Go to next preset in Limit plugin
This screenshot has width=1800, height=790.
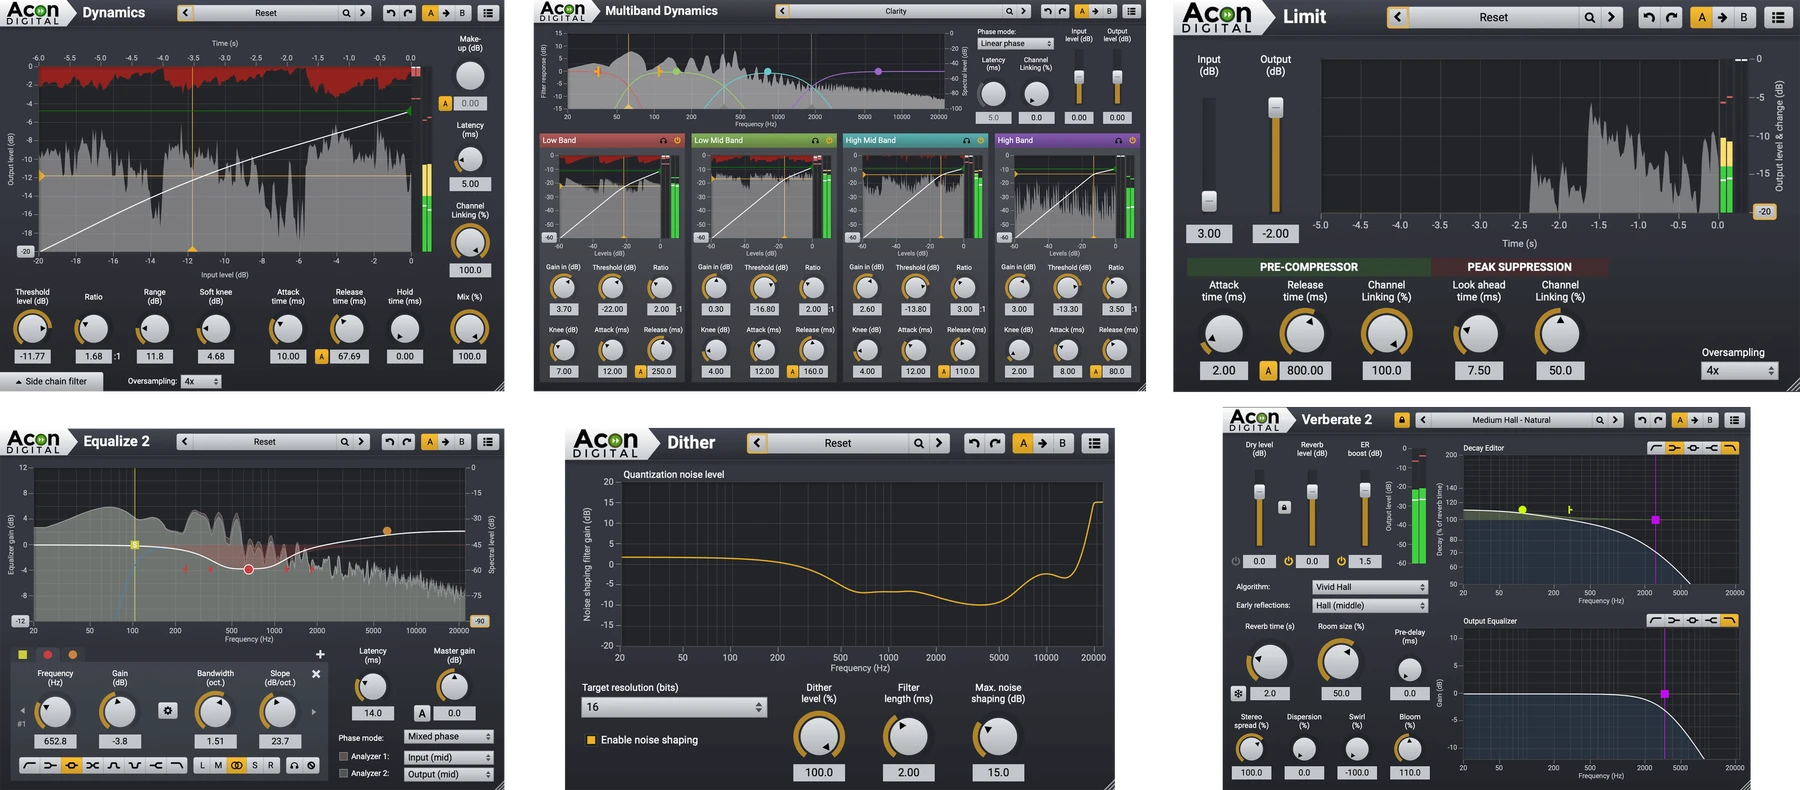[x=1611, y=17]
